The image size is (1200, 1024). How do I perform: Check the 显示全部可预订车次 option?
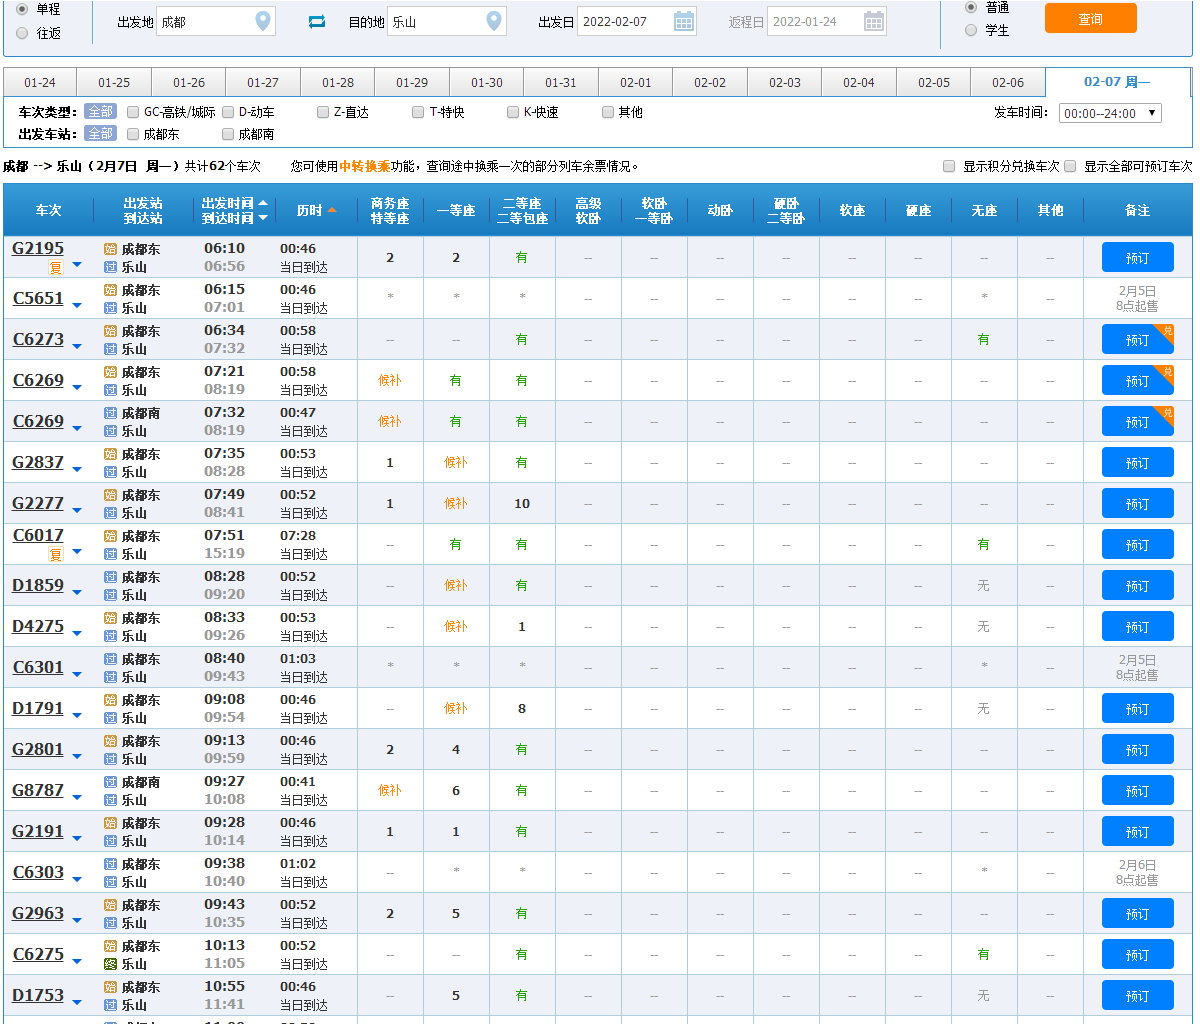1070,166
